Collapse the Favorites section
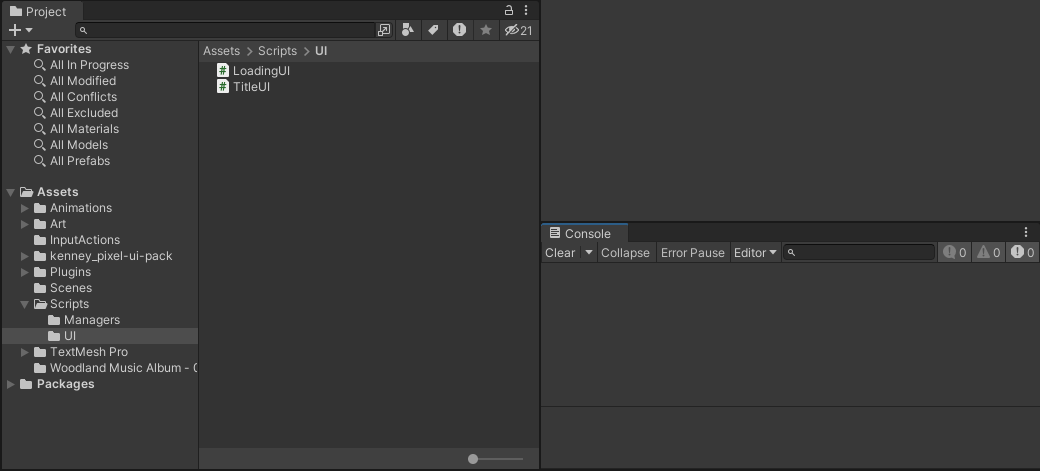Screen dimensions: 1040x471 11,49
